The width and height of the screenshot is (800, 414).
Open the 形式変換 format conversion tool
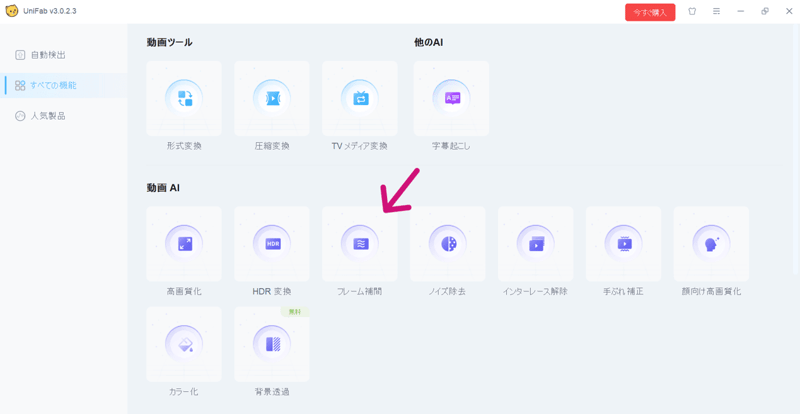(x=184, y=99)
